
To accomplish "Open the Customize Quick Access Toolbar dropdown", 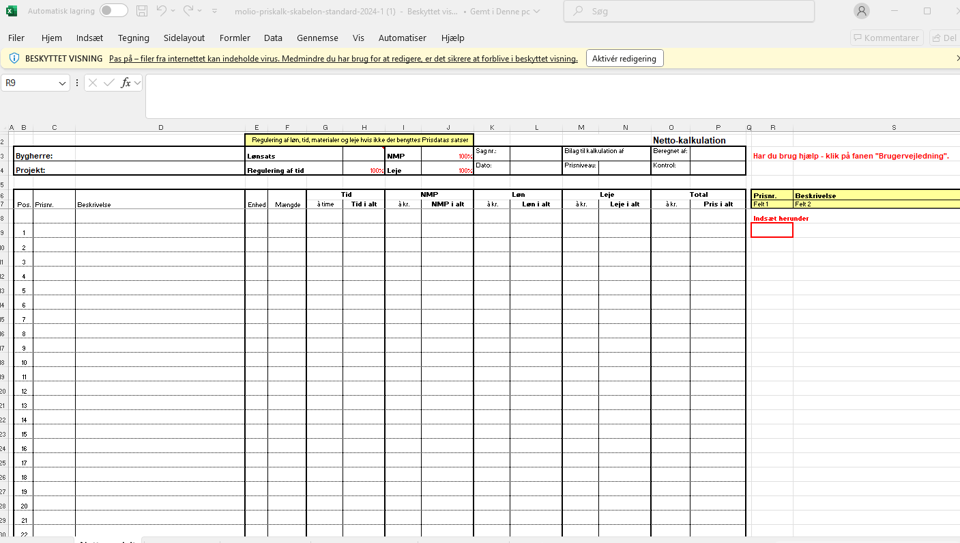I will [214, 11].
